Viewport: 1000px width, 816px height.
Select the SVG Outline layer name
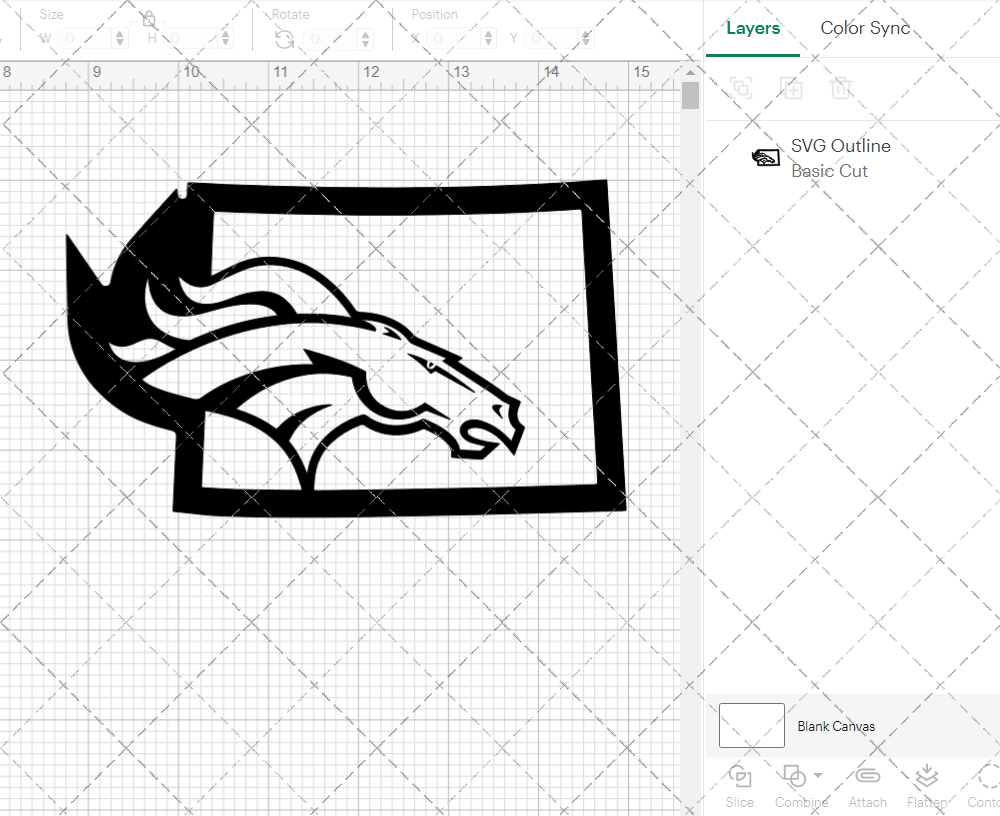841,146
